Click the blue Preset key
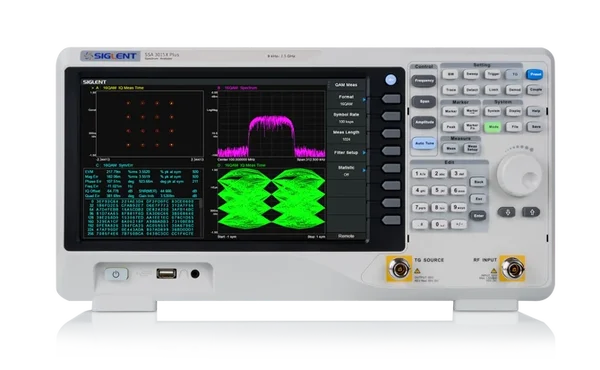 click(535, 74)
